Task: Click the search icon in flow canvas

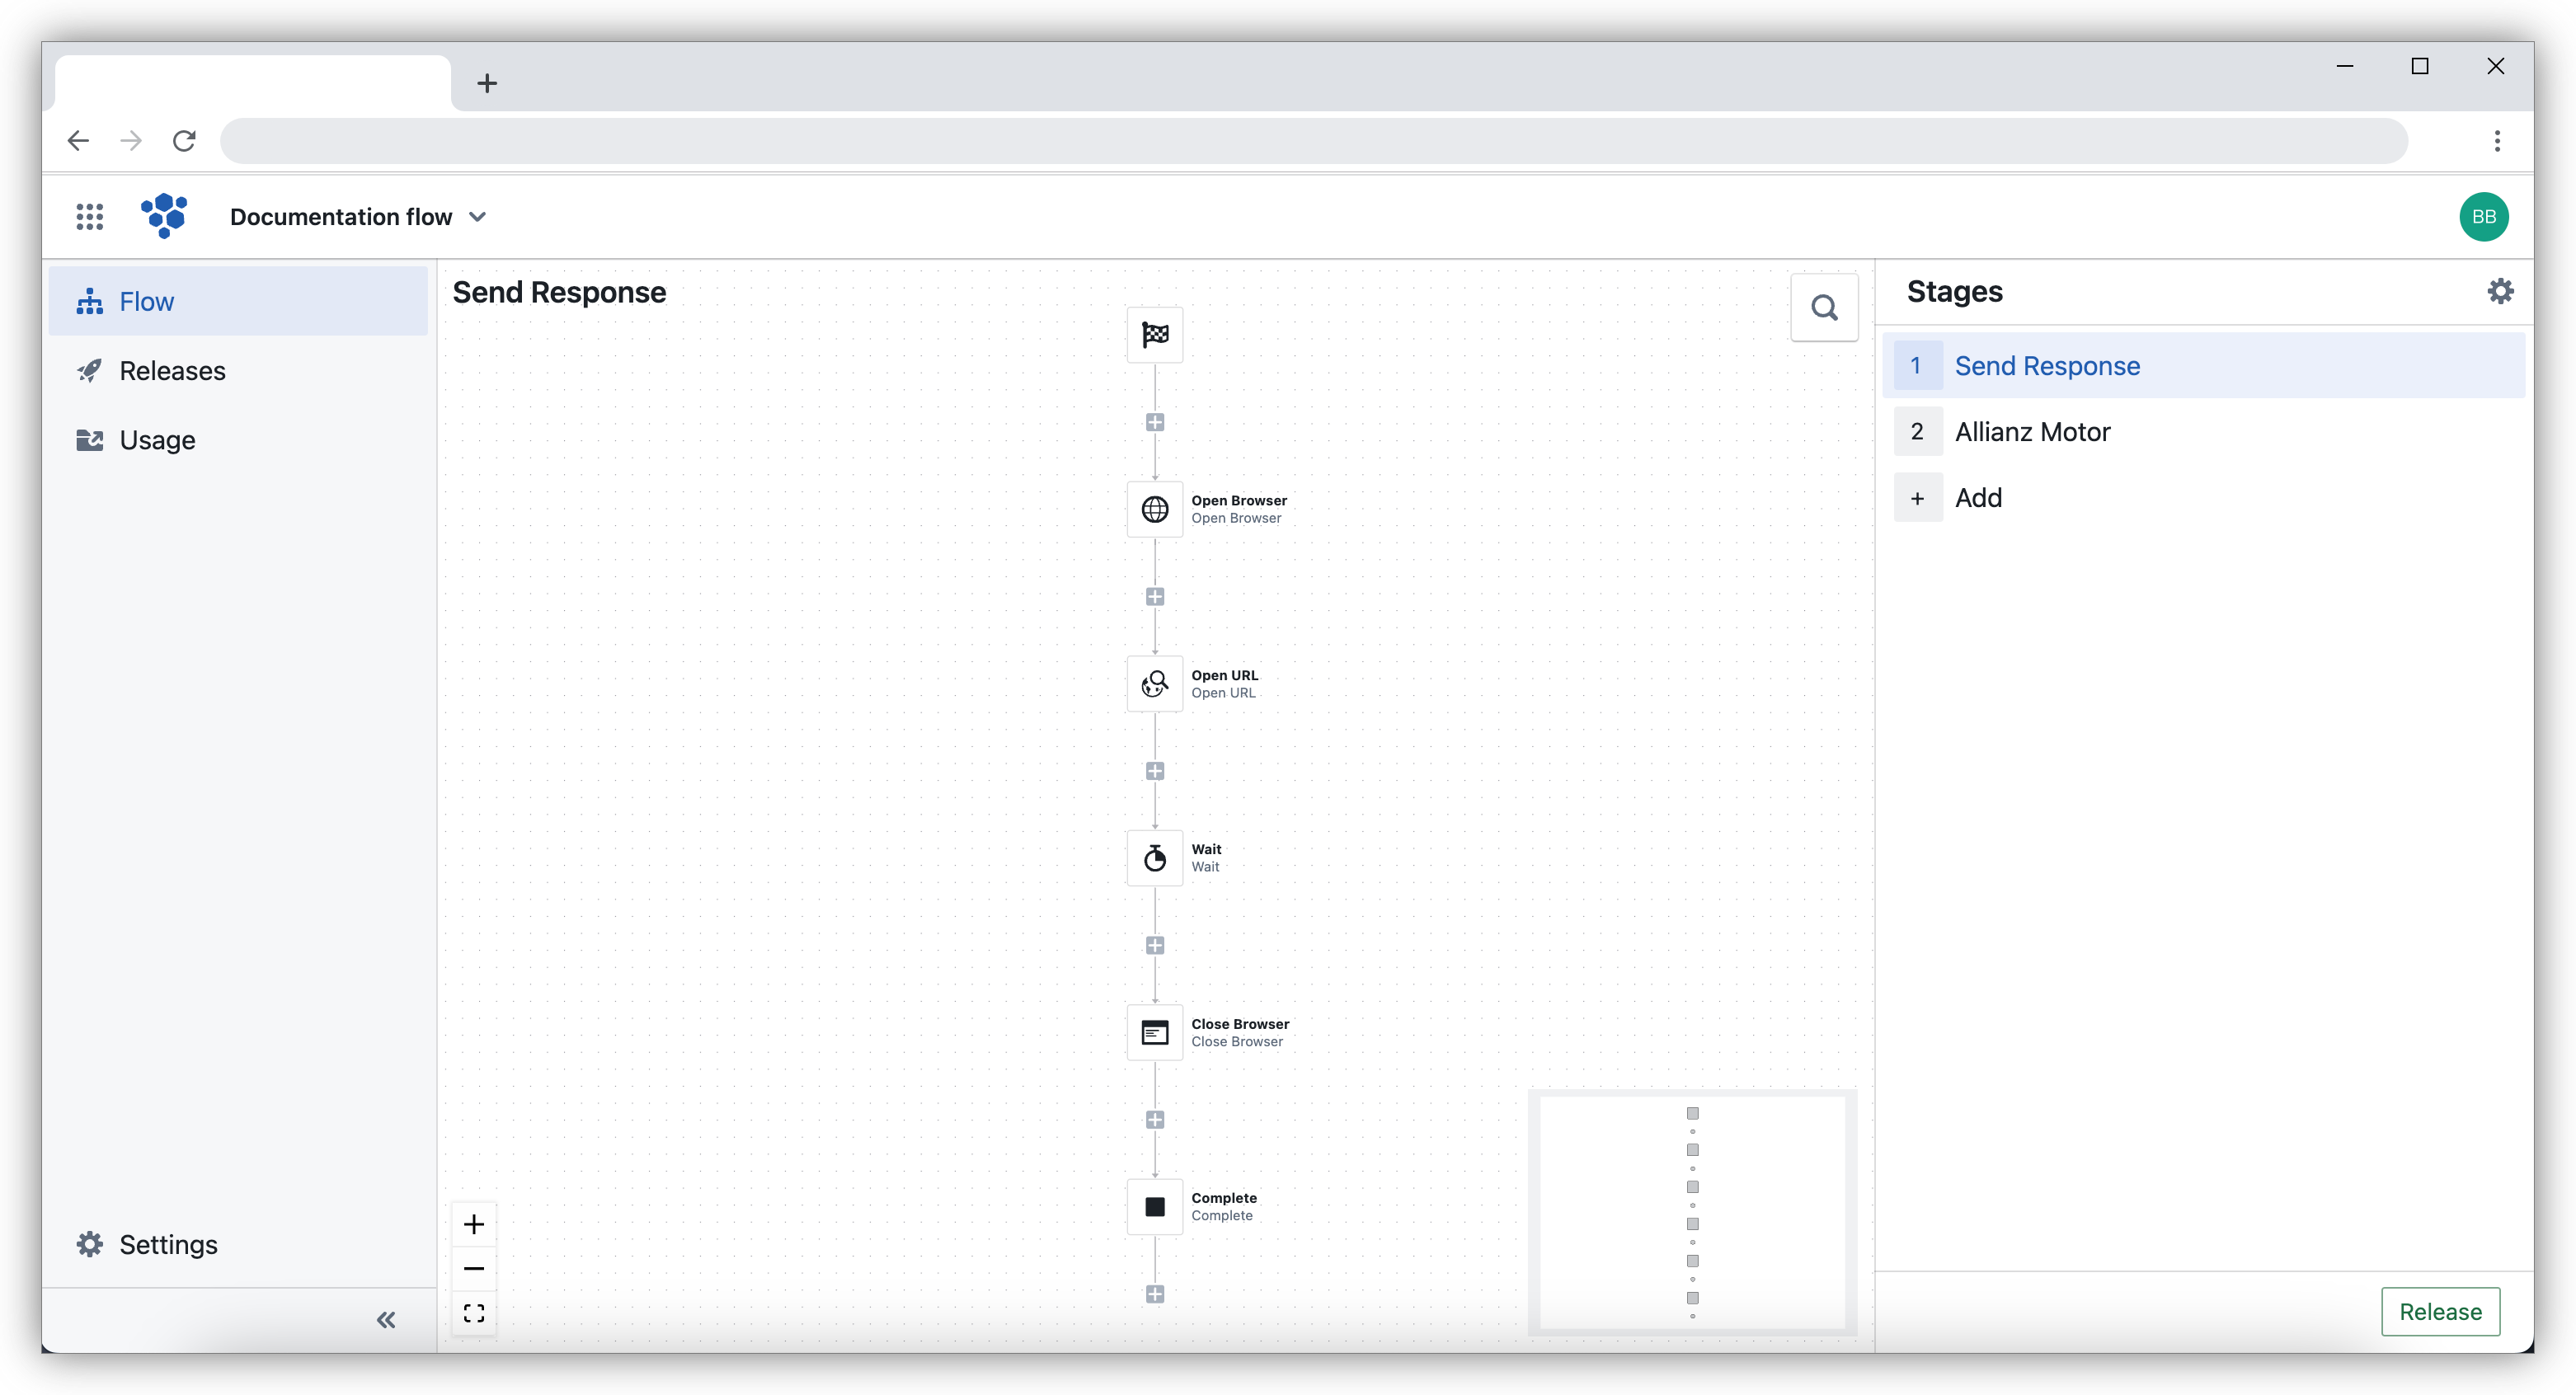Action: pos(1826,308)
